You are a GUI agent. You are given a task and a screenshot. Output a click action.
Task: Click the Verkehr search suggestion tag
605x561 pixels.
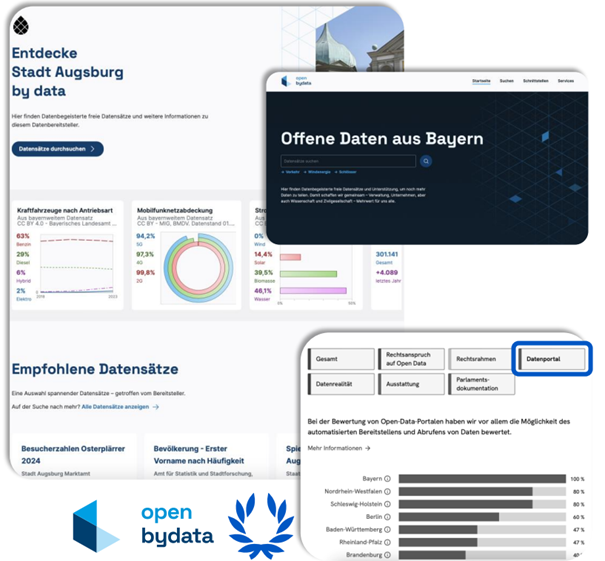(x=291, y=172)
